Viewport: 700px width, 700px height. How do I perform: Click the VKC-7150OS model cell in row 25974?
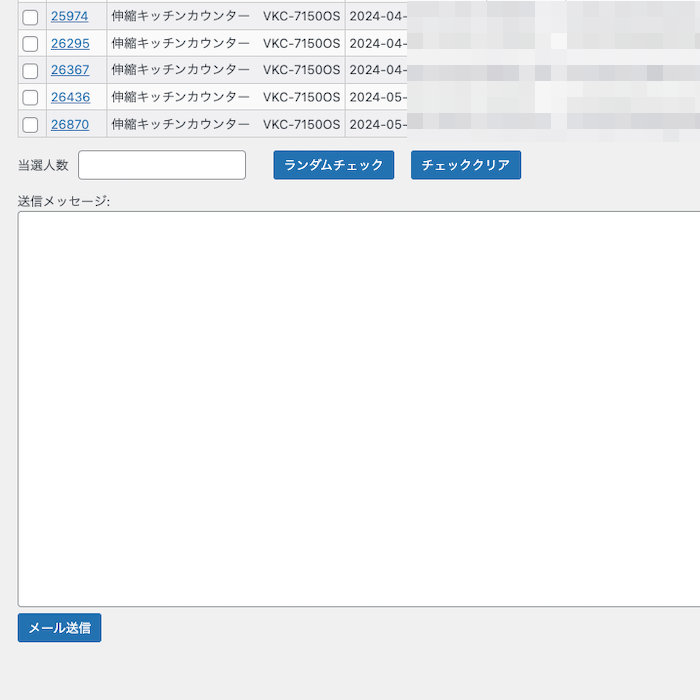[301, 16]
